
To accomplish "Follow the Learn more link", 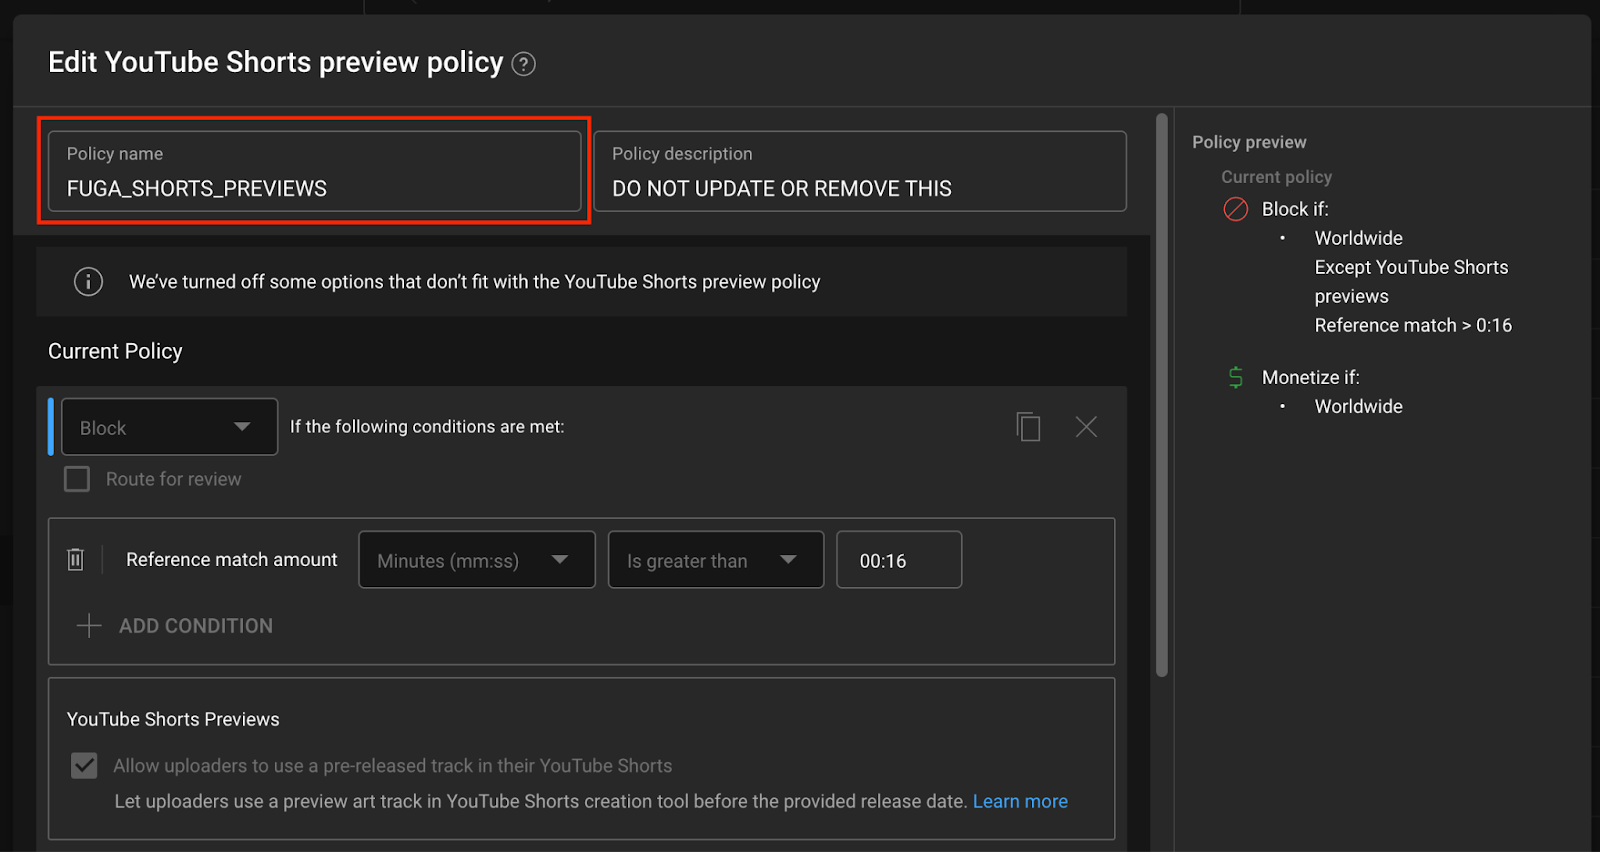I will (1020, 801).
